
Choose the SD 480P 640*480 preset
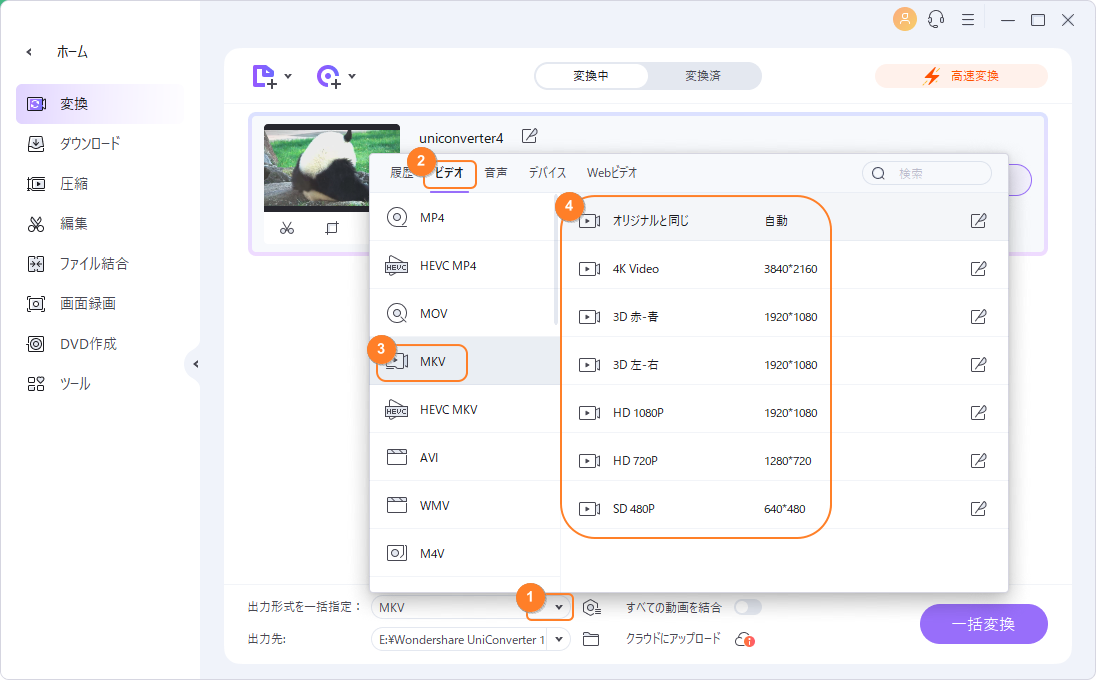tap(784, 509)
